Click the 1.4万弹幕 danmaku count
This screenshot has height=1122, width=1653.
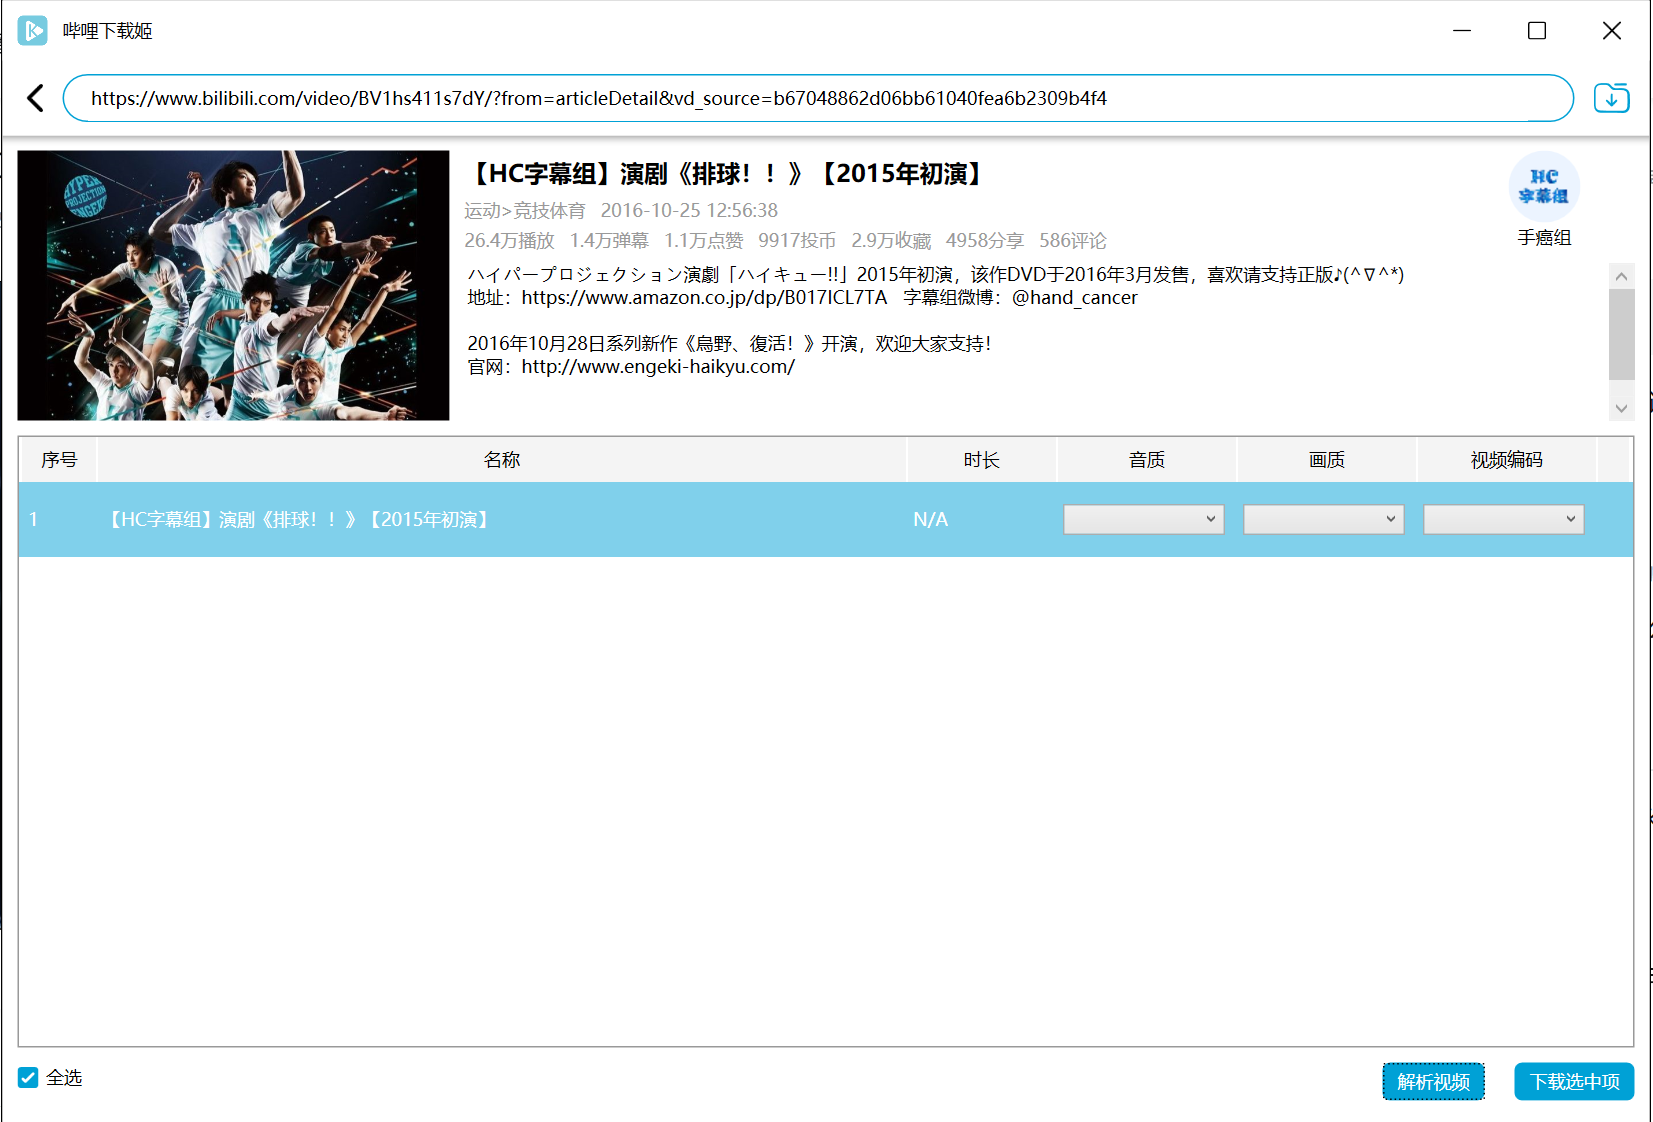[609, 241]
